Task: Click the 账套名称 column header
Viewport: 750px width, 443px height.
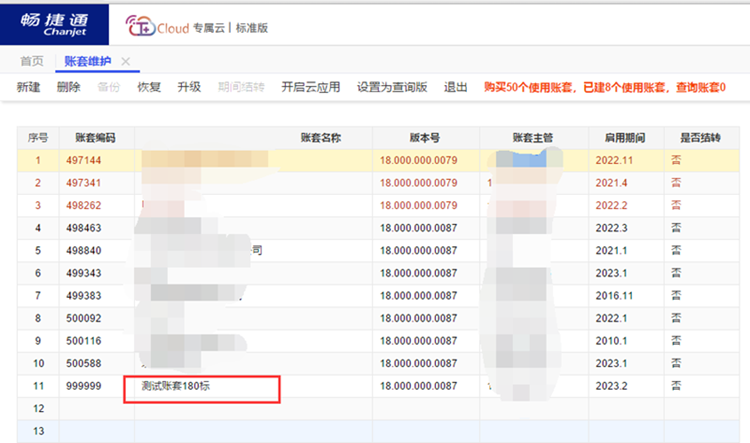Action: tap(320, 138)
